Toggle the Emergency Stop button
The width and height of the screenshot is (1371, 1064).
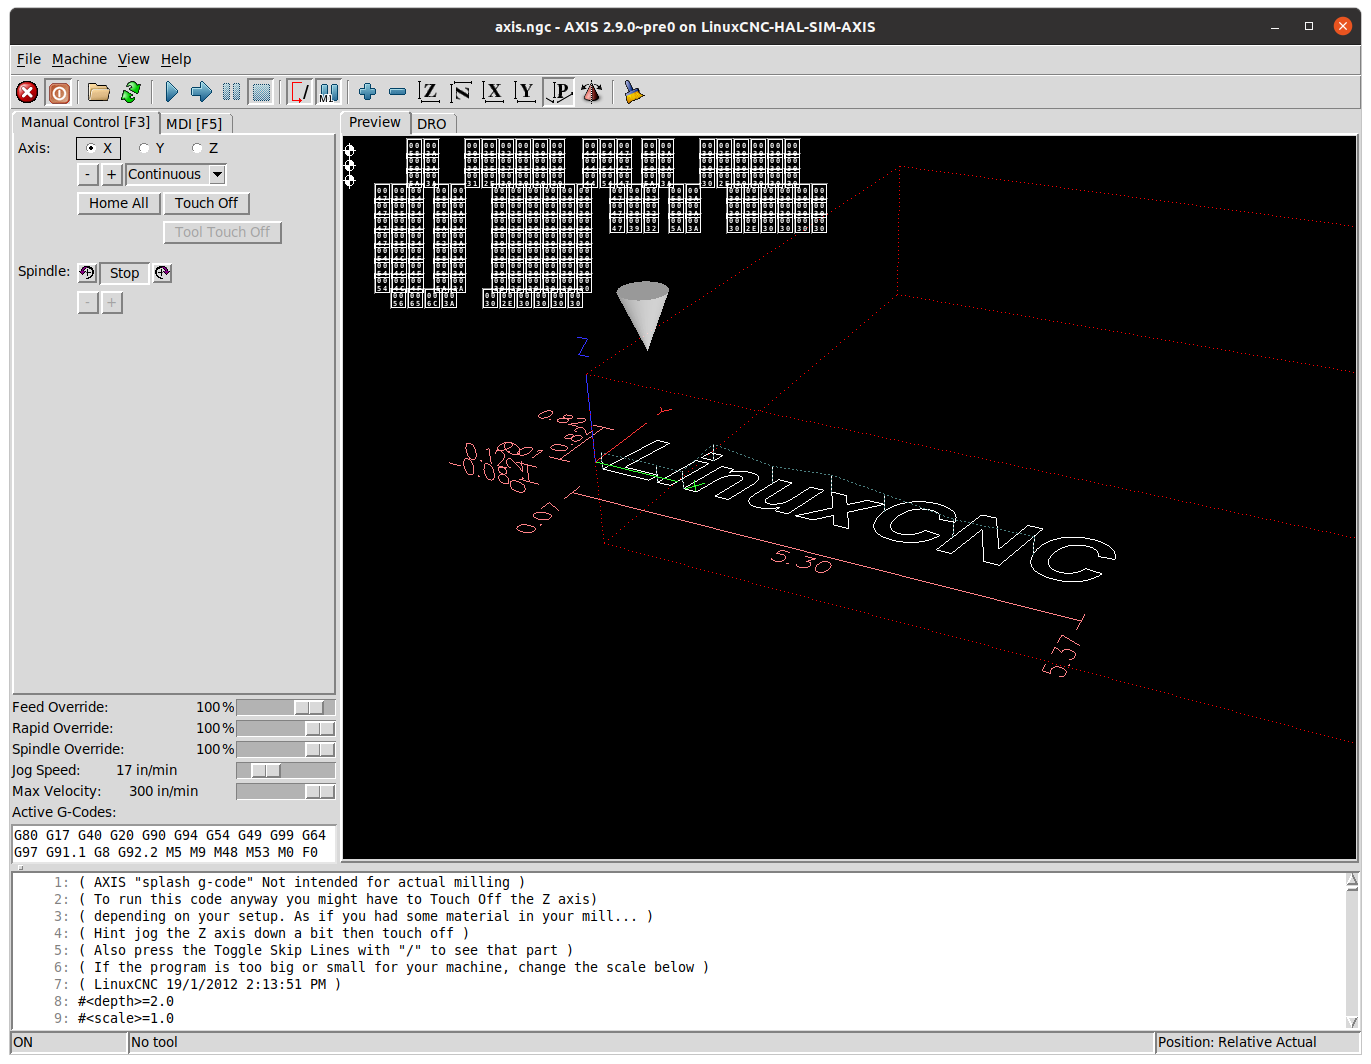(x=27, y=92)
